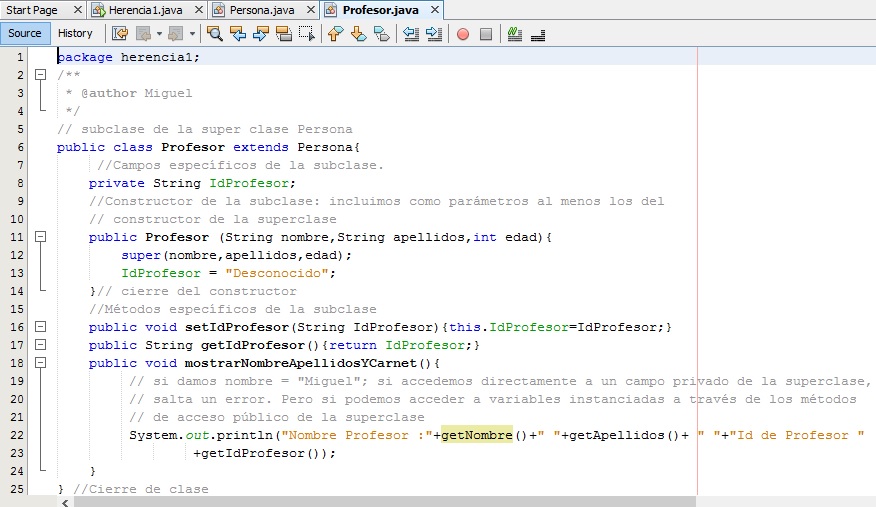This screenshot has height=507, width=876.
Task: Toggle Highlight Search icon
Action: tap(284, 33)
